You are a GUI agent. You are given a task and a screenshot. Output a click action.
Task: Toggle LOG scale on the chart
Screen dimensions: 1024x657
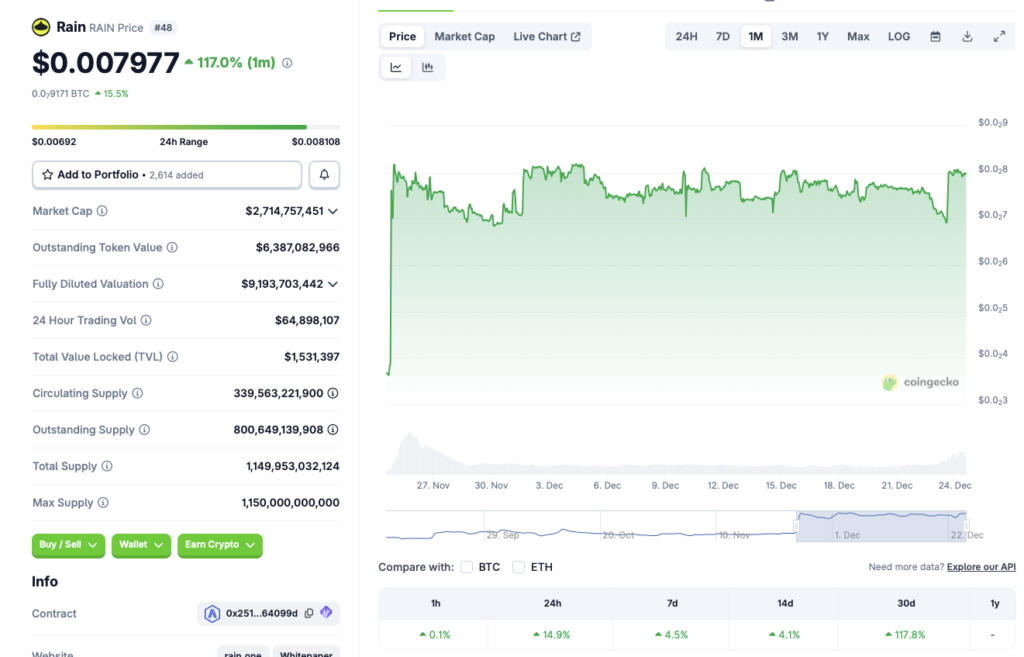(898, 36)
